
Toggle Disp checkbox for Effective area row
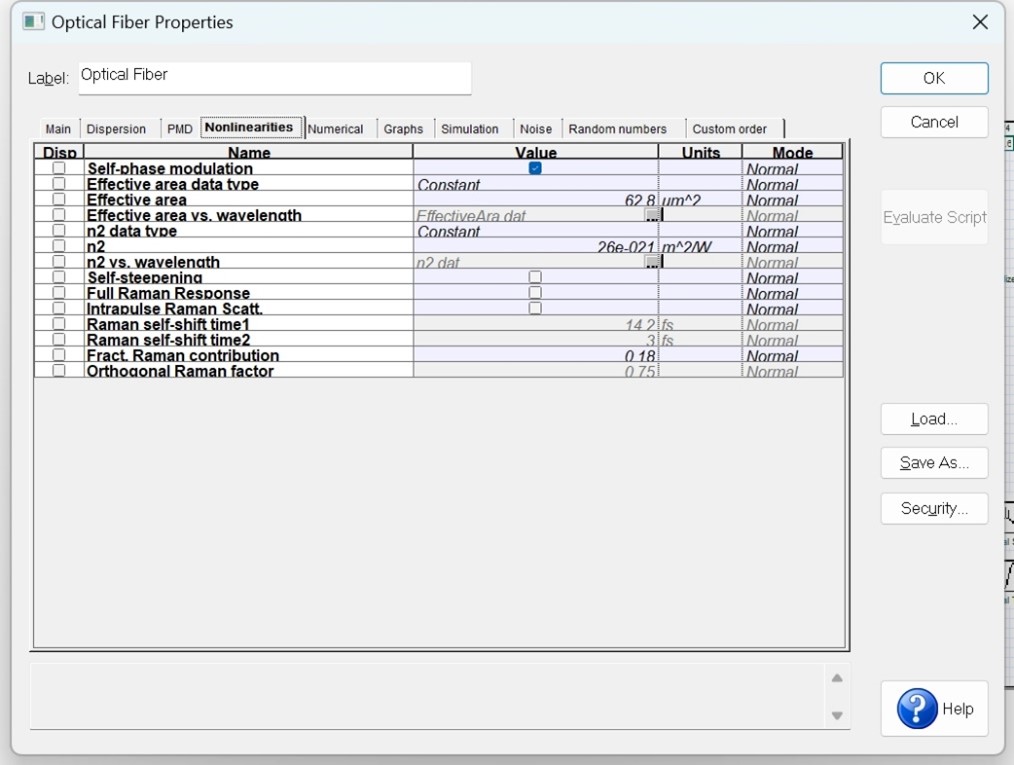59,199
